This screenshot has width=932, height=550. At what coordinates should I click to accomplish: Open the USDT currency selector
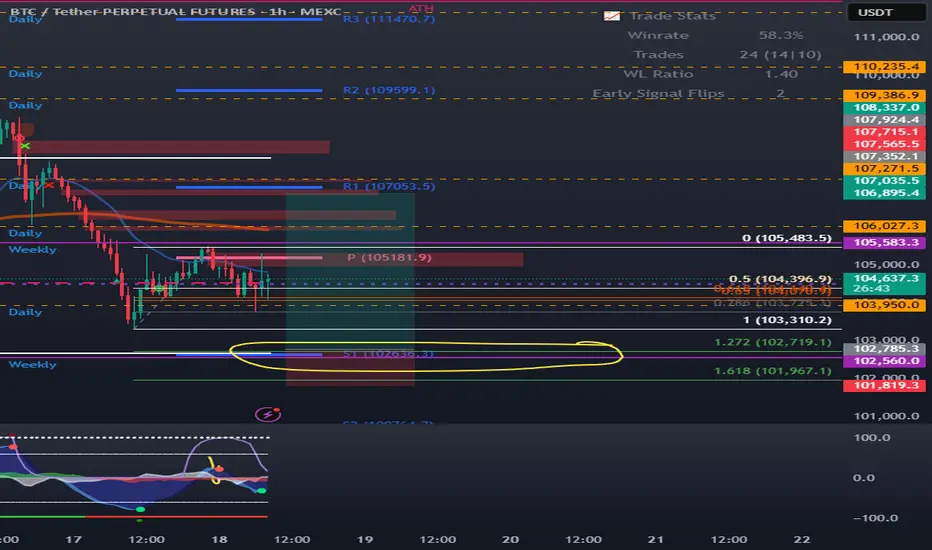[886, 12]
